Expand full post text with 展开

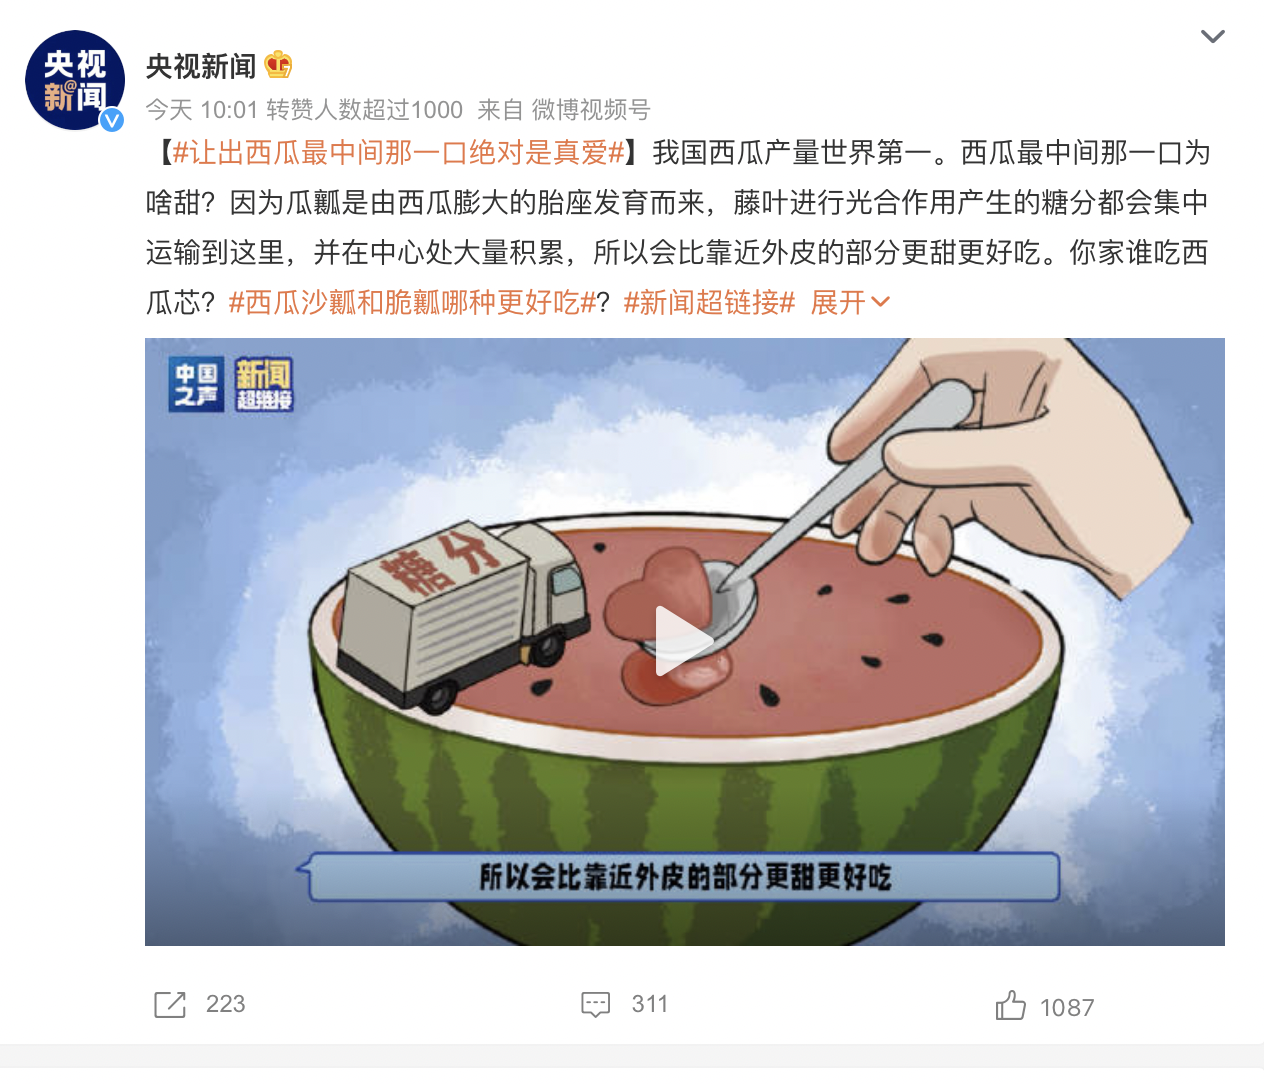(838, 303)
